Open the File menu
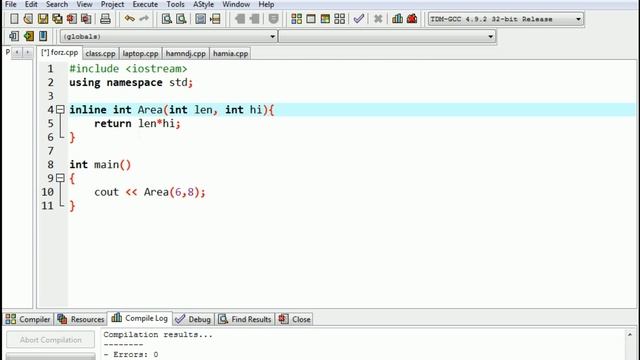Viewport: 640px width, 360px height. [x=11, y=4]
